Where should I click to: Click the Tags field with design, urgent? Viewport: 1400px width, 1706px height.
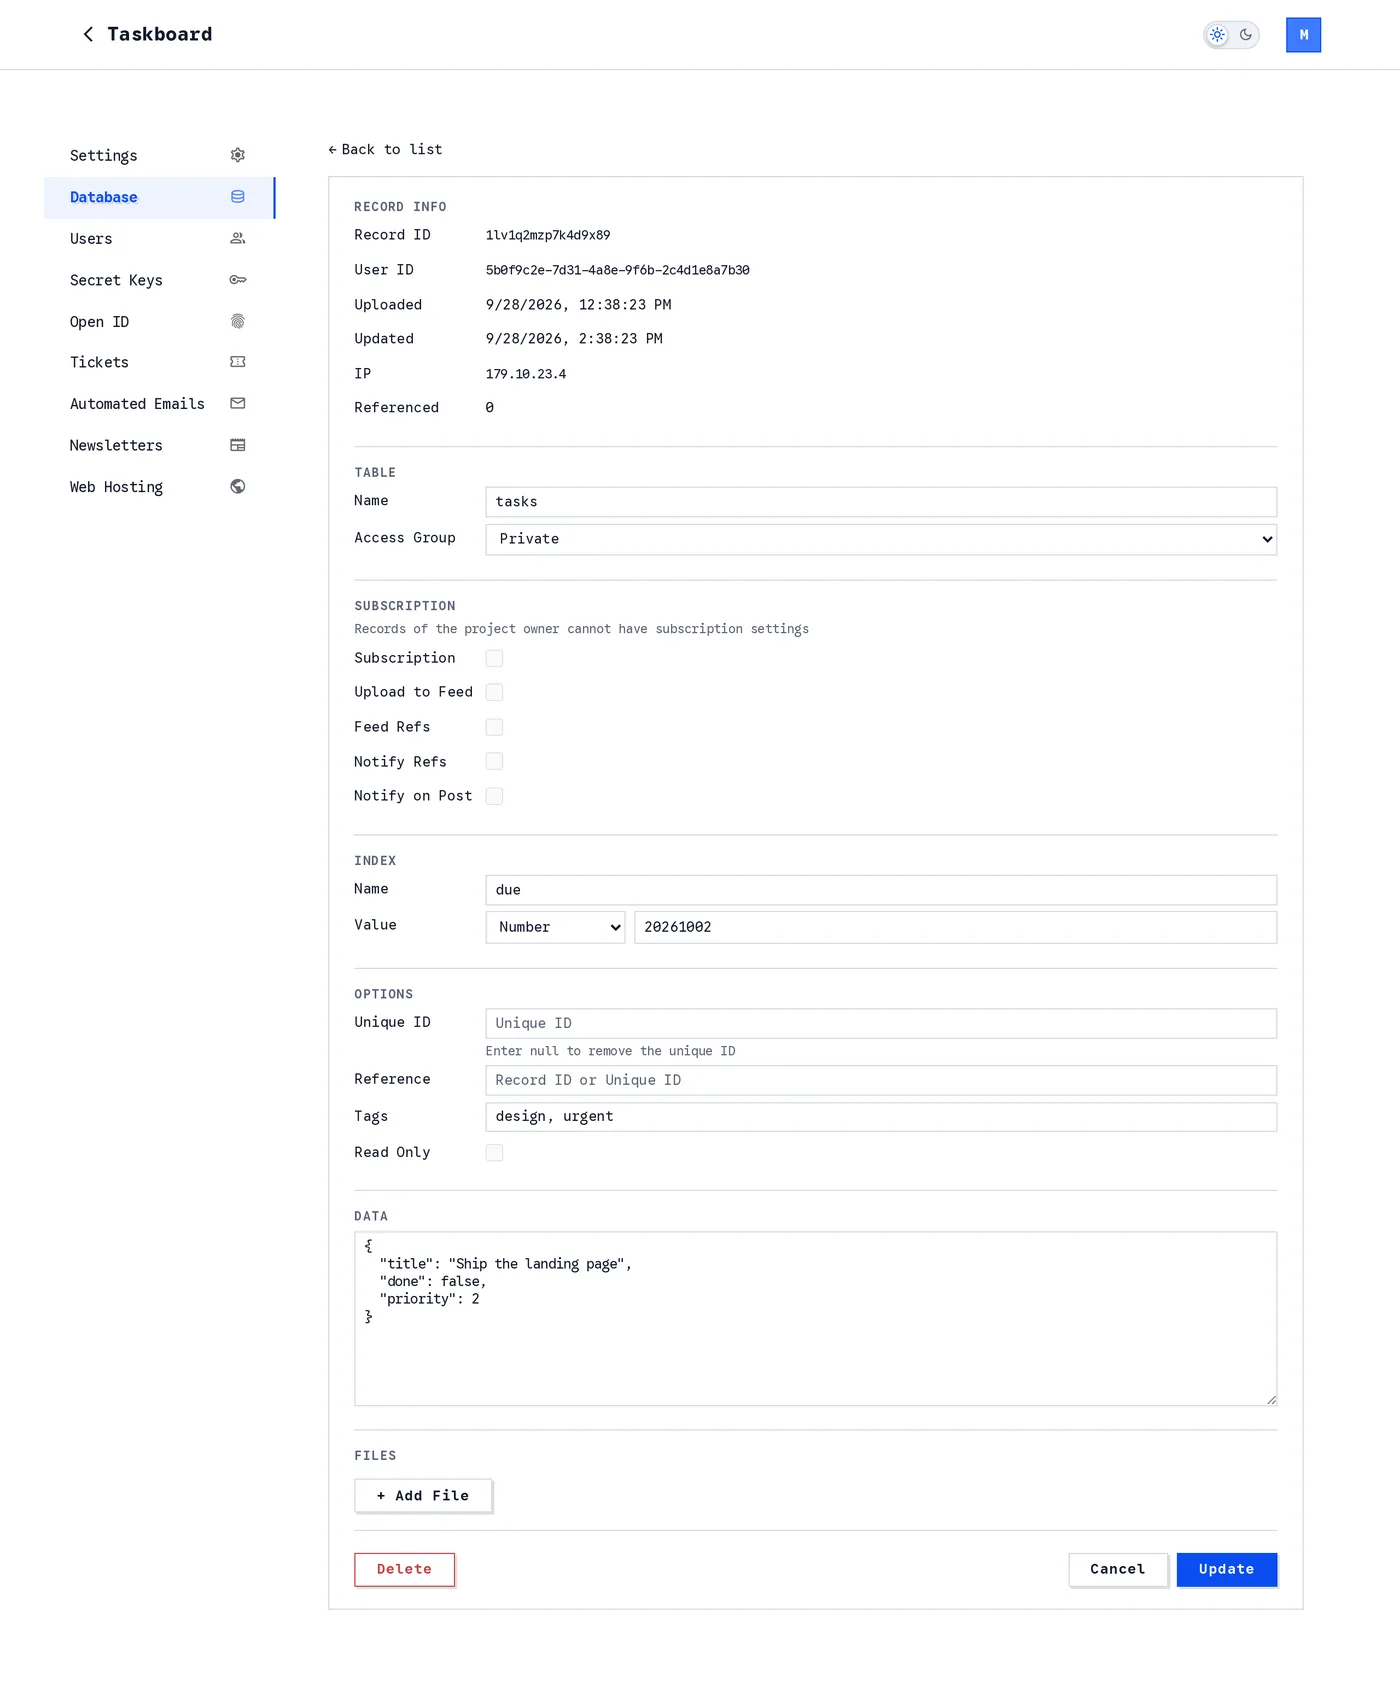(x=881, y=1117)
